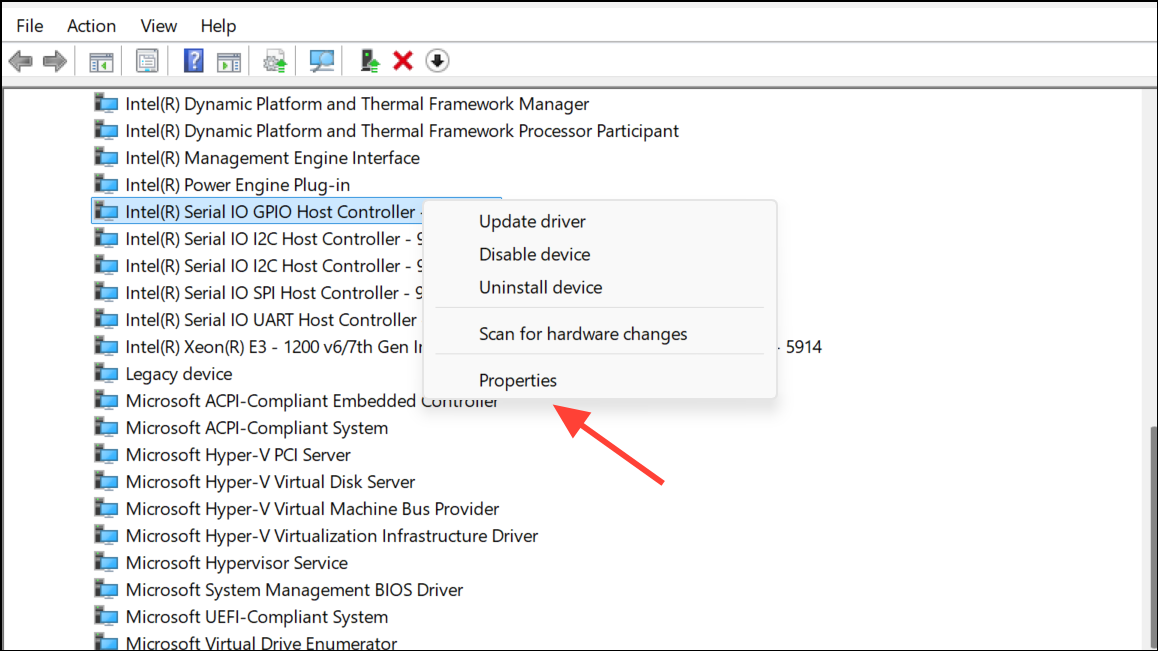Click the Scan for hardware changes monitor icon

[x=321, y=61]
